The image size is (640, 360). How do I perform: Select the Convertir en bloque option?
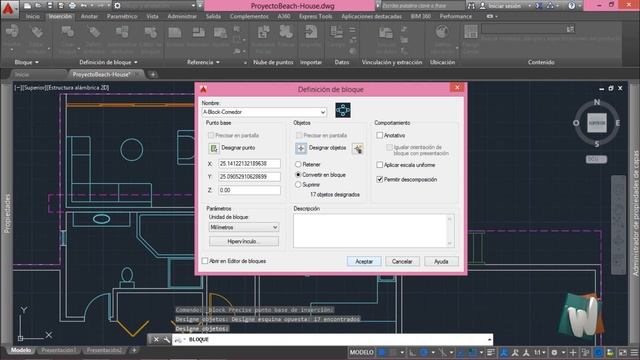pos(298,174)
